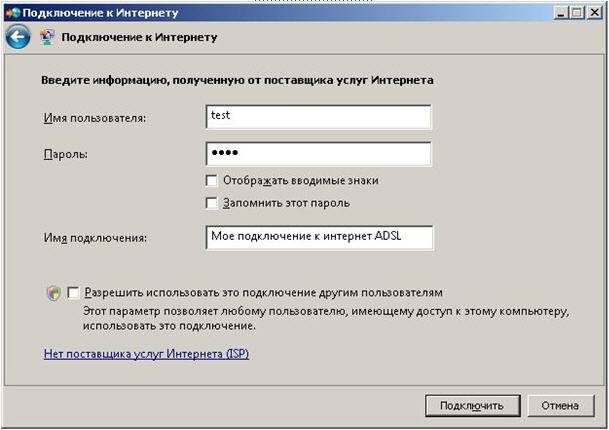This screenshot has width=609, height=430.
Task: Tick "Разрешить использовать это подключение" checkbox
Action: (73, 292)
